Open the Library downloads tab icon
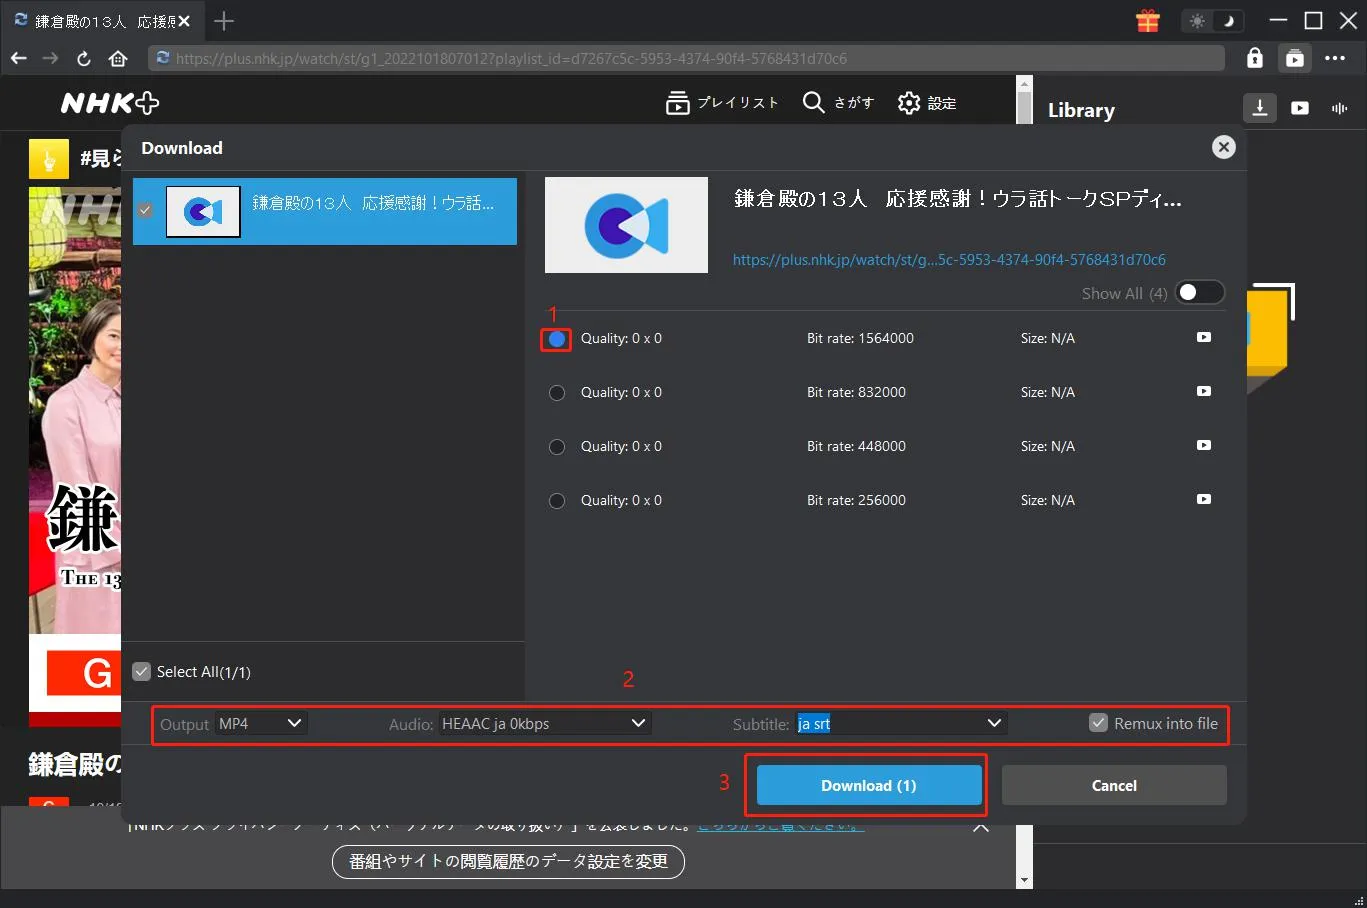The width and height of the screenshot is (1367, 908). pyautogui.click(x=1260, y=108)
